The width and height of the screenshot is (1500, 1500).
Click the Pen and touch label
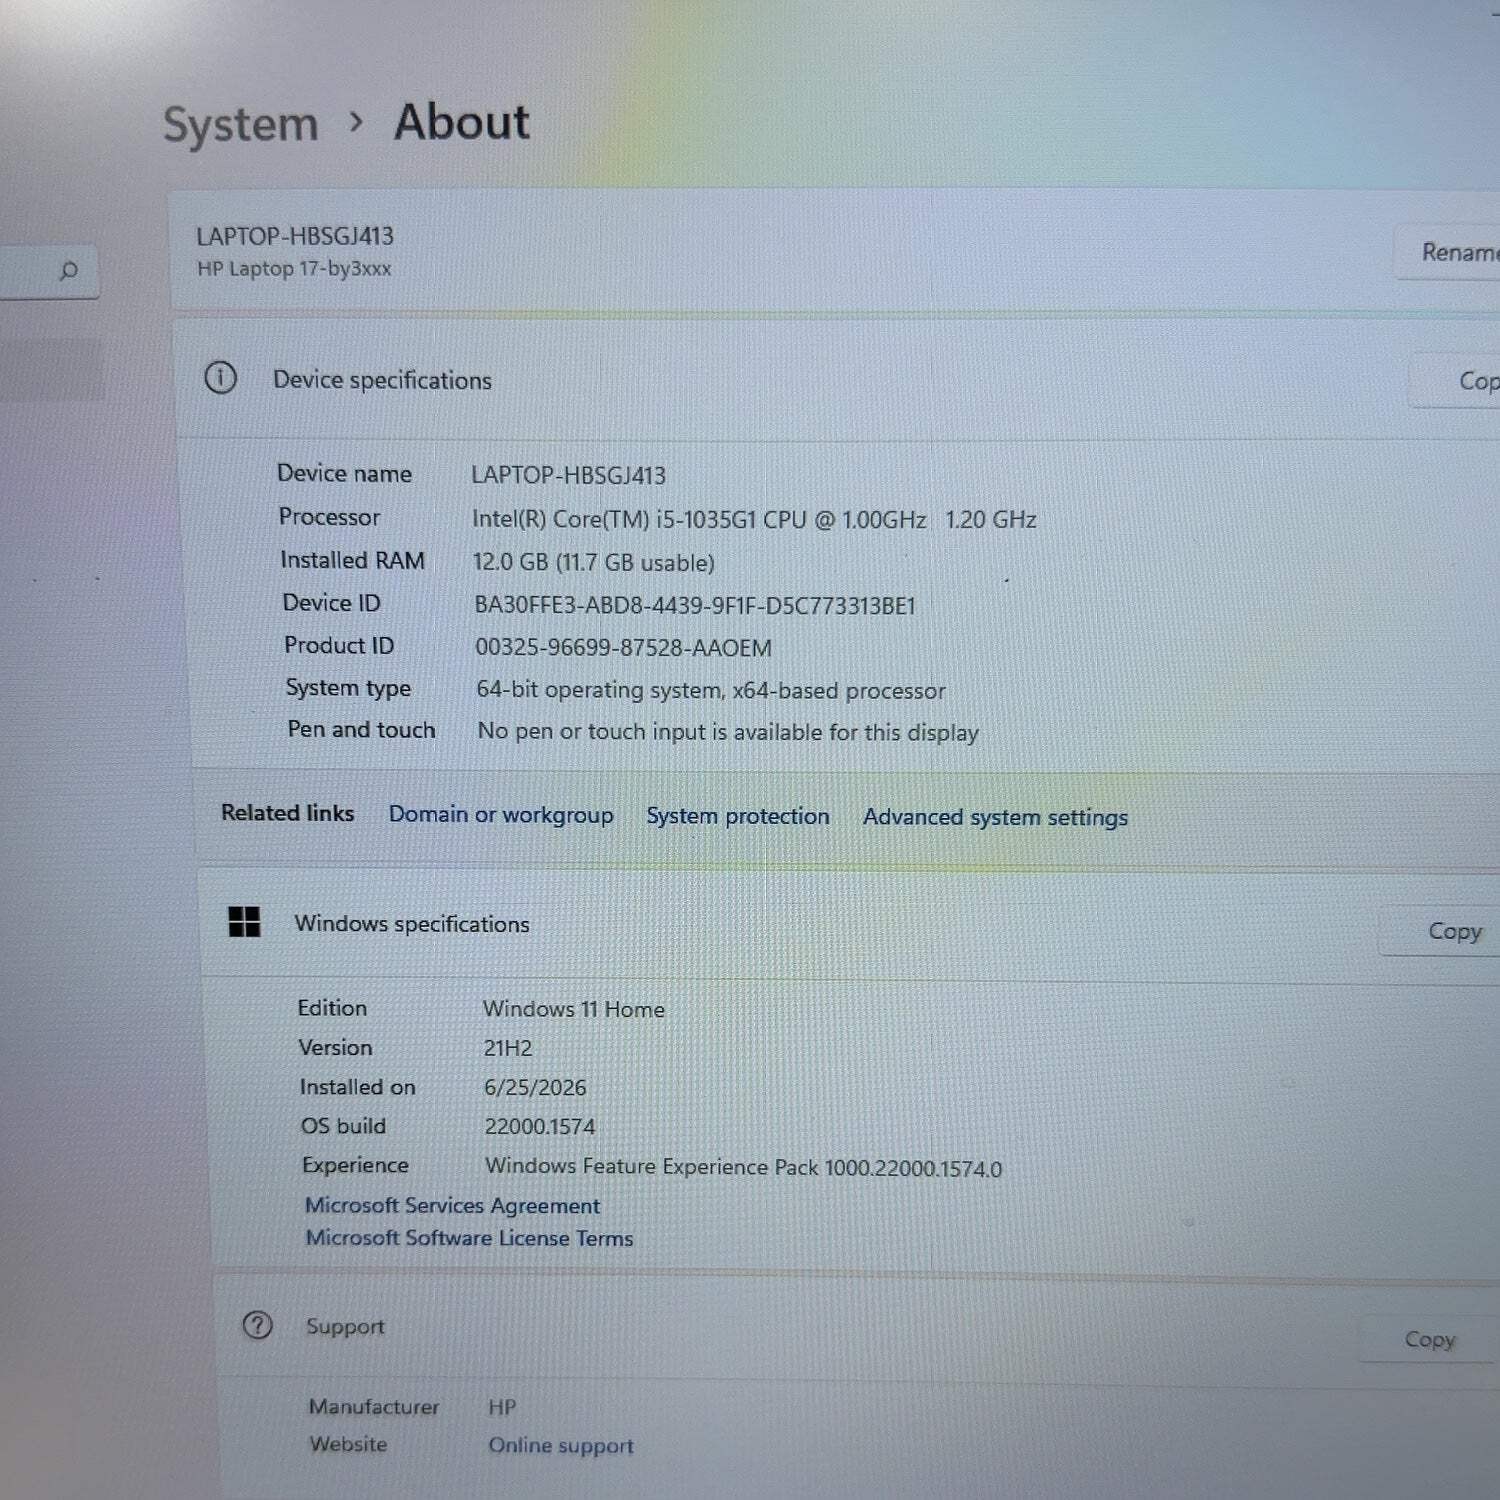pos(361,730)
